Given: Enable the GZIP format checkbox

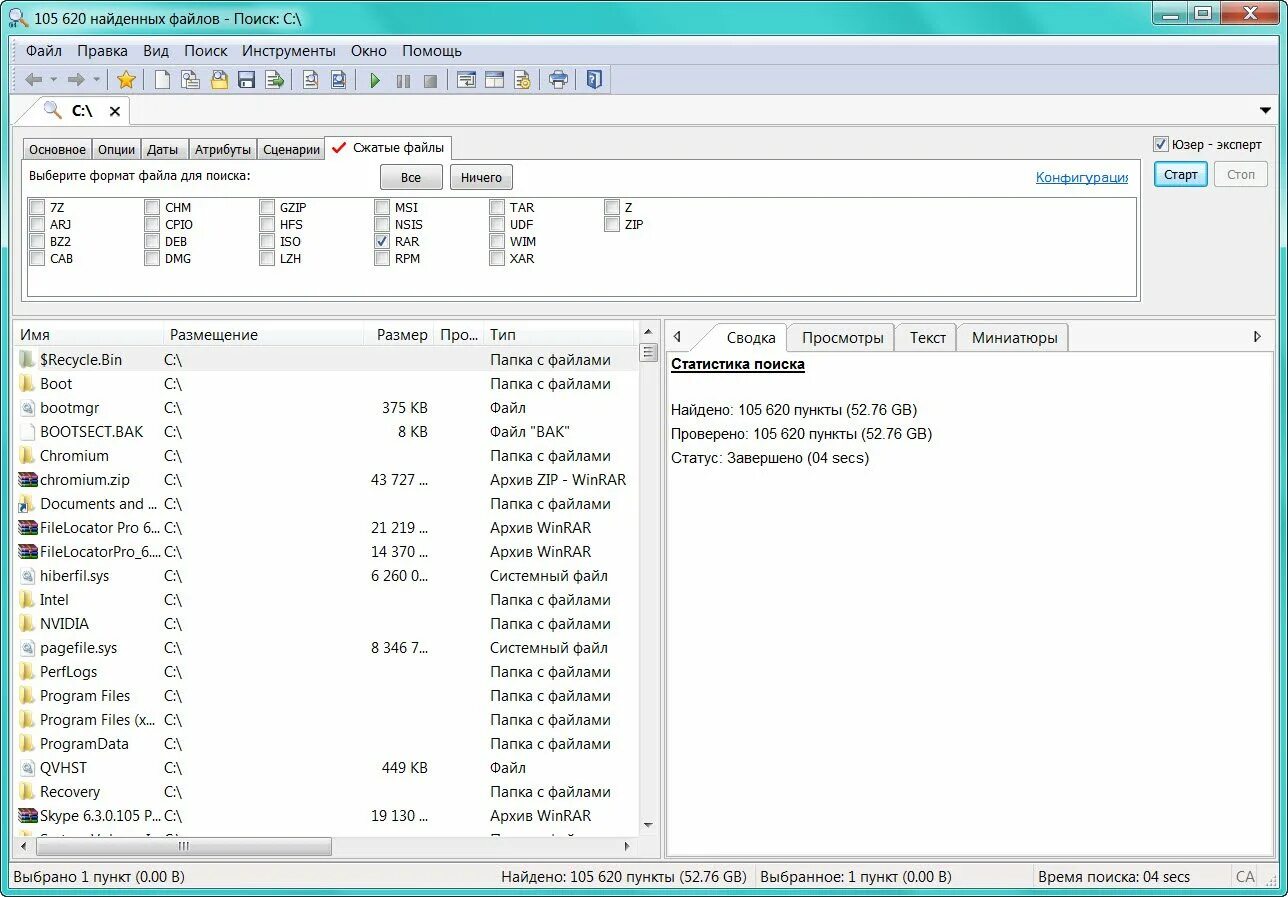Looking at the screenshot, I should pyautogui.click(x=267, y=207).
